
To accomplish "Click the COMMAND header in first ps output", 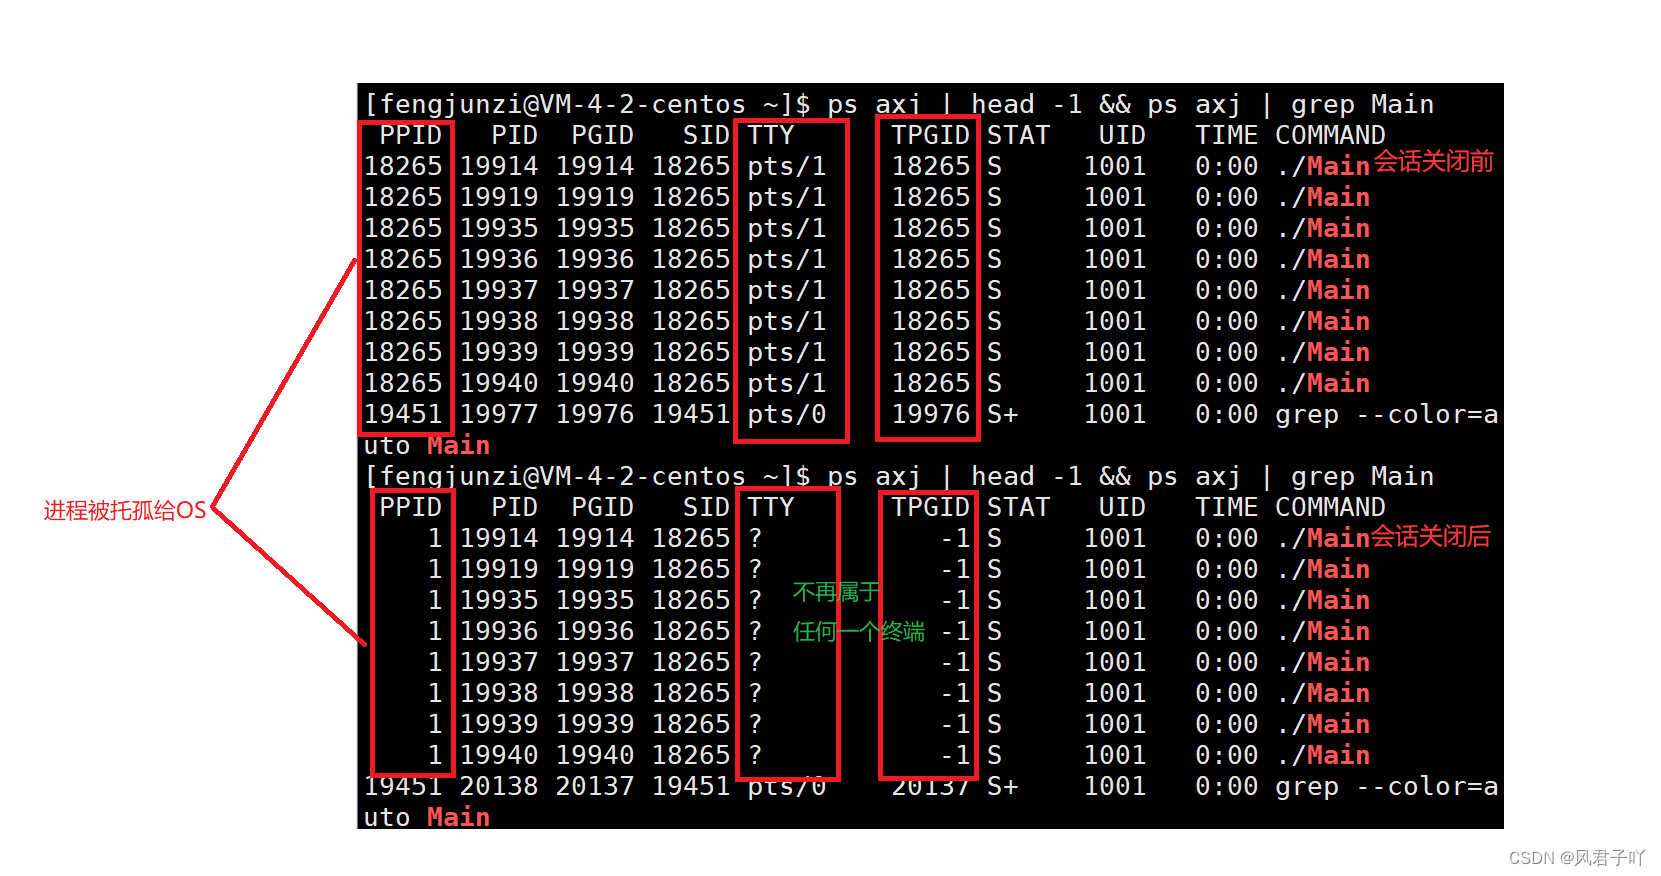I will (1330, 135).
